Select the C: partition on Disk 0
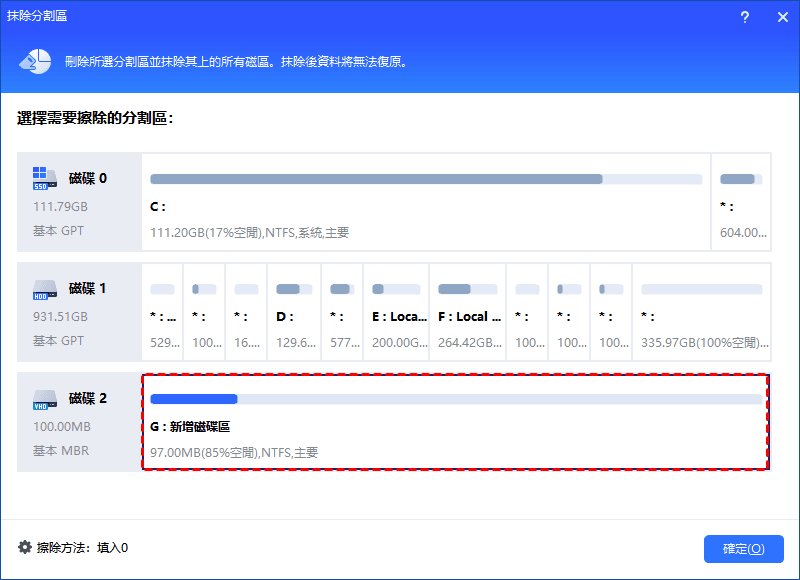 tap(426, 207)
